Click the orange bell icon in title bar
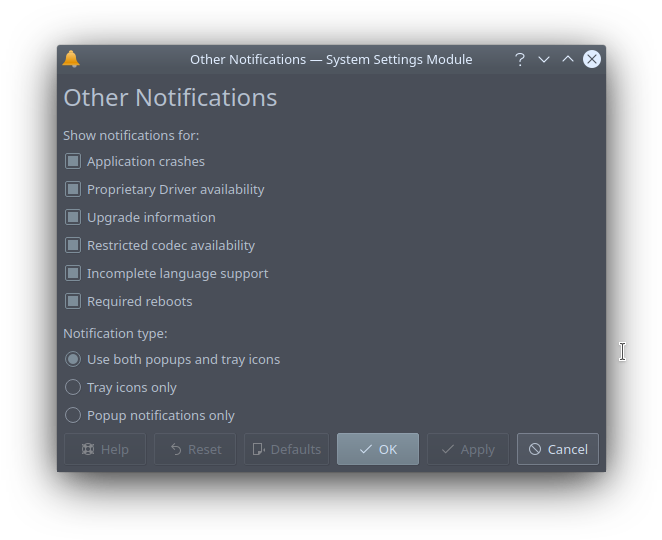The image size is (662, 540). (x=71, y=59)
